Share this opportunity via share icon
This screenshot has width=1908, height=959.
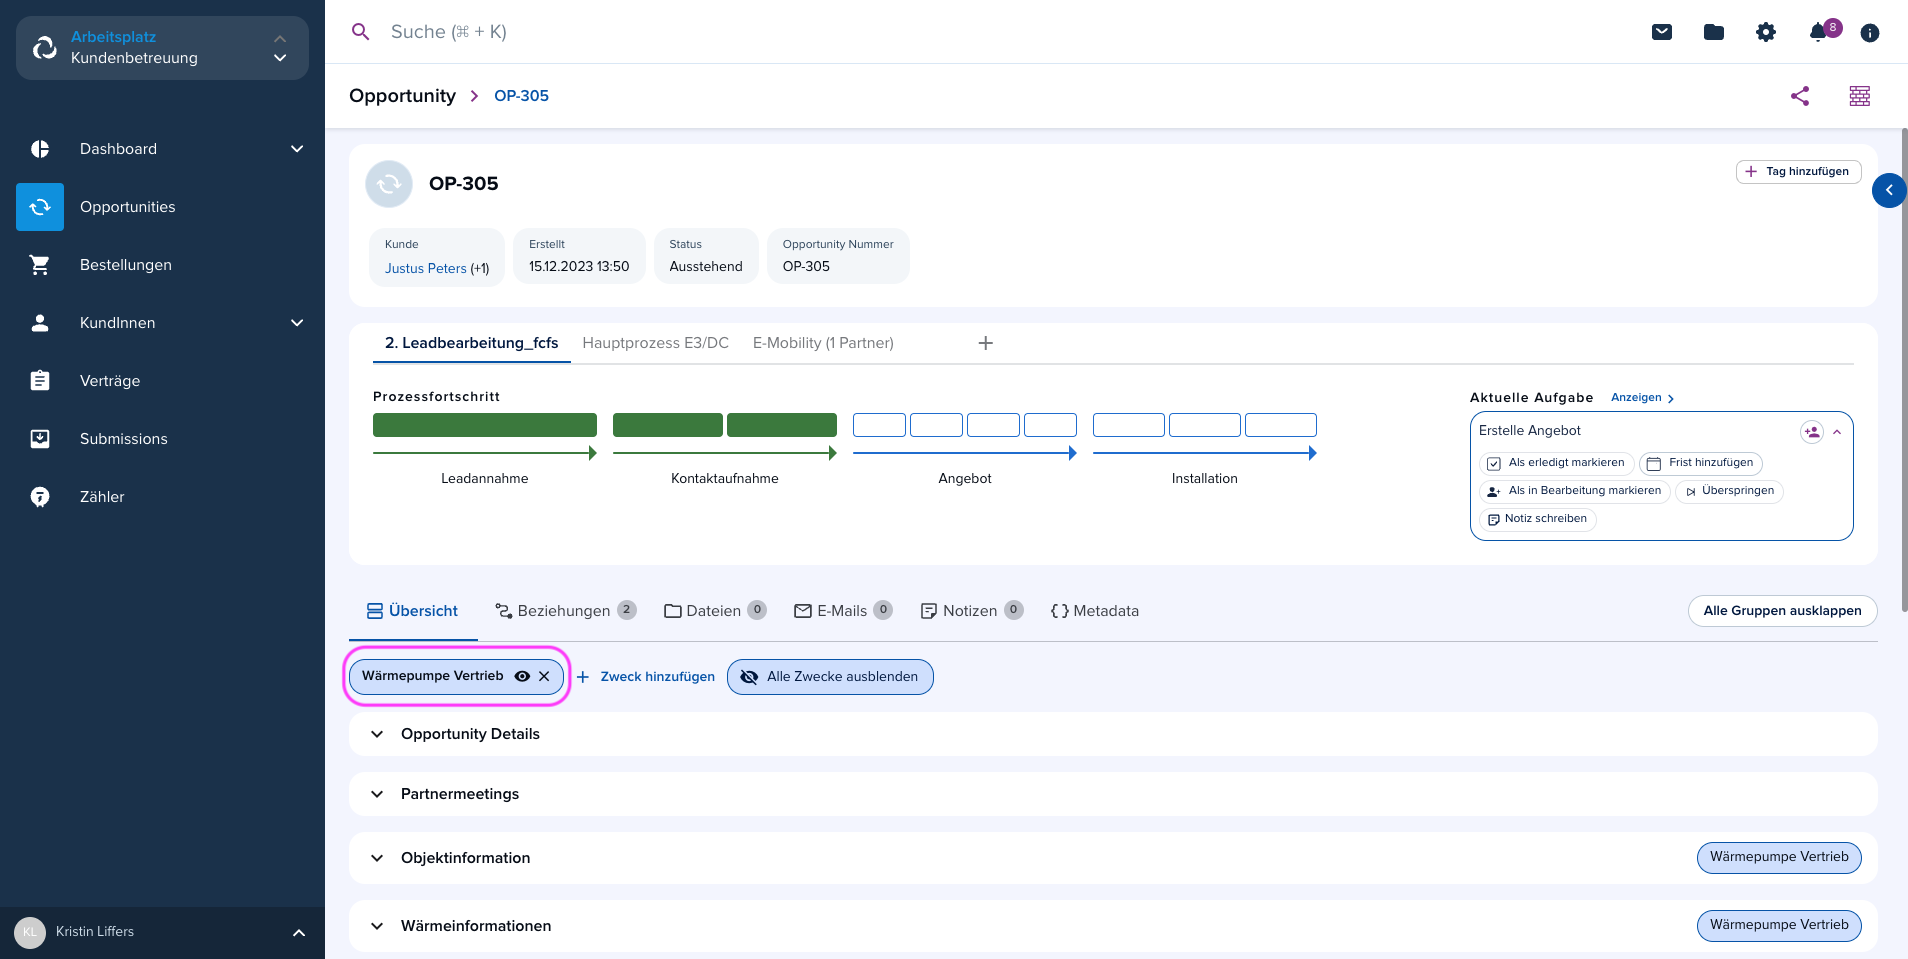[x=1800, y=96]
